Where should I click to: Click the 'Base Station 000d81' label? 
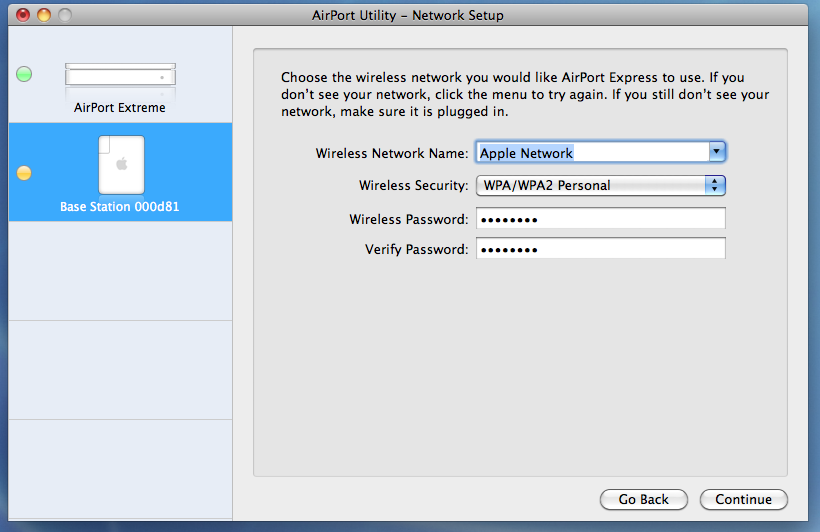119,207
